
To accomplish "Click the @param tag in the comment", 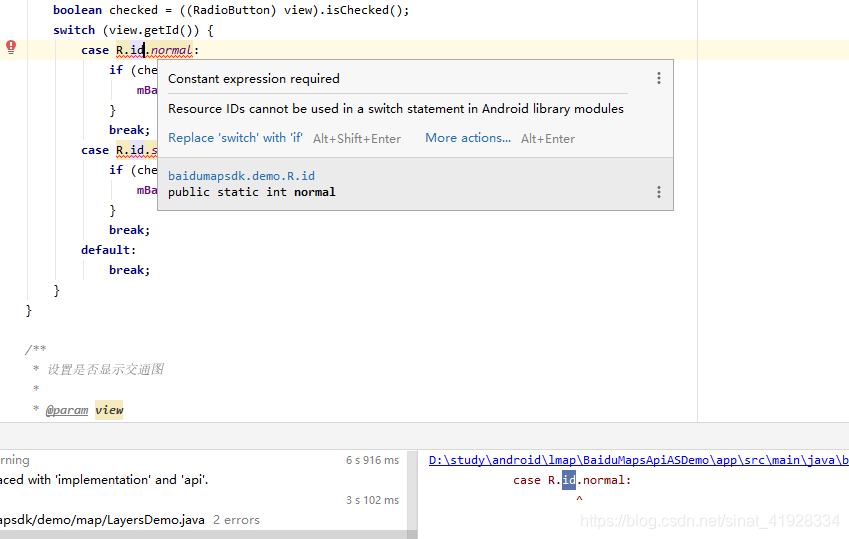I will tap(67, 410).
